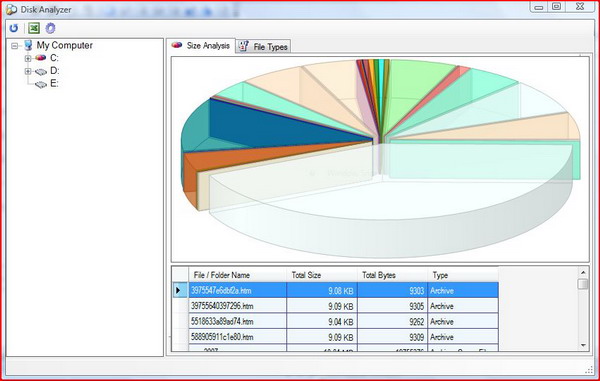Viewport: 600px width, 381px height.
Task: Expand the C: drive node
Action: (28, 59)
